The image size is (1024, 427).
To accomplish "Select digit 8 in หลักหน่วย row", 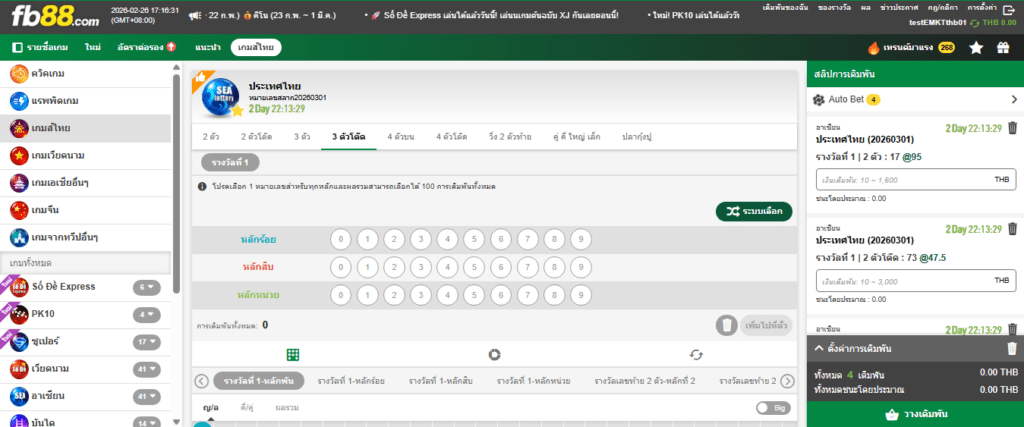I will pos(554,294).
